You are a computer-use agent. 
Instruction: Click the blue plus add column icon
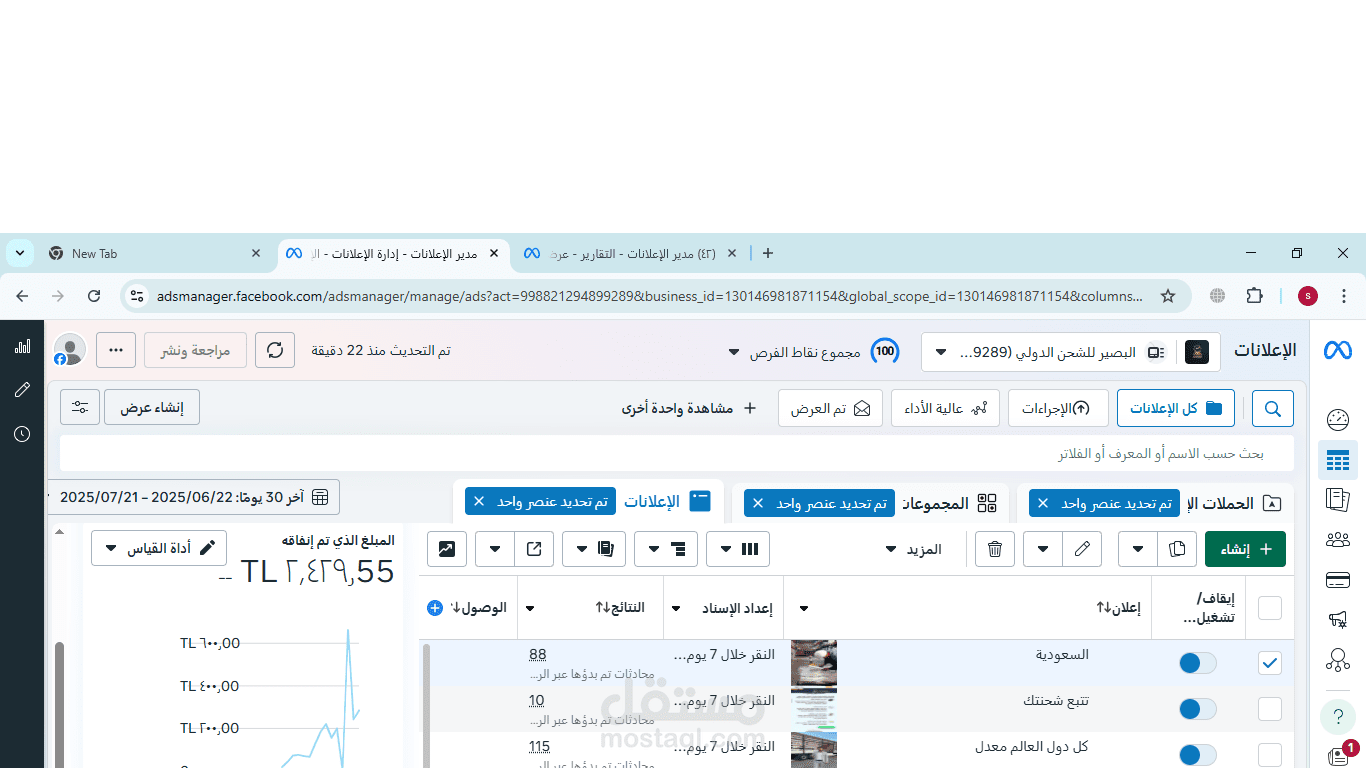click(434, 608)
